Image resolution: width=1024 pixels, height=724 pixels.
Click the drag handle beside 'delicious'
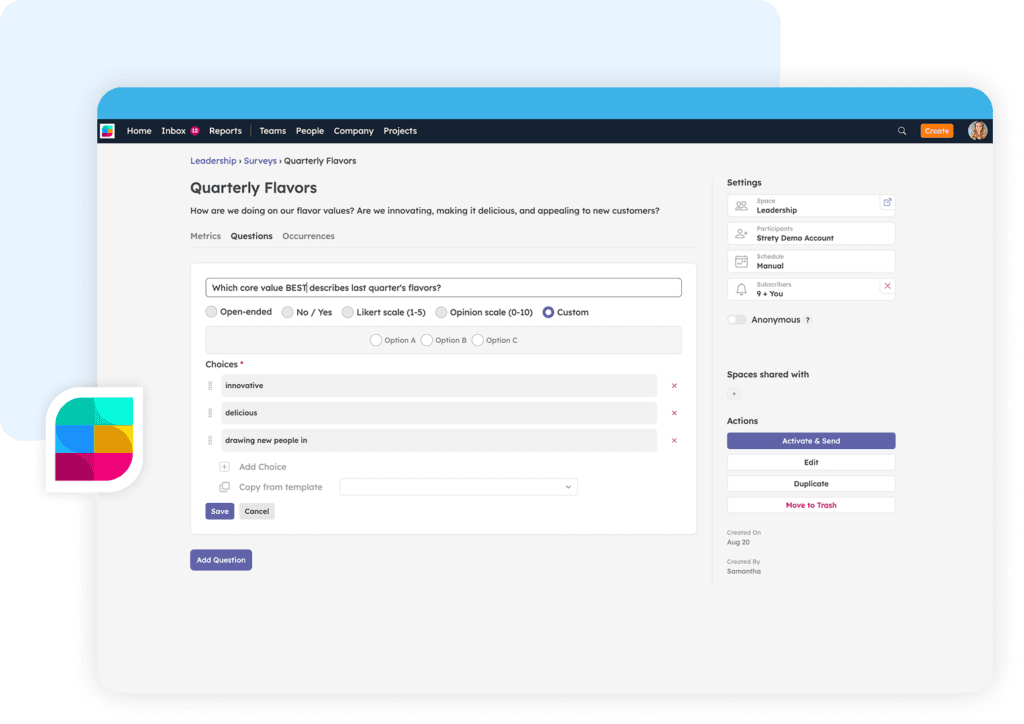(210, 413)
